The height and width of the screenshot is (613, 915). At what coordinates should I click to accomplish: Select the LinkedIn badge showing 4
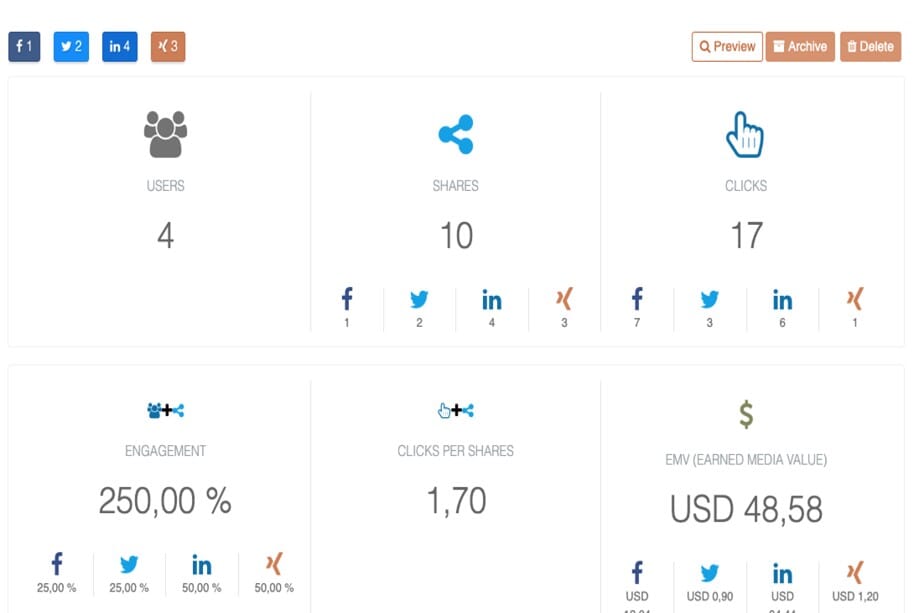[120, 46]
